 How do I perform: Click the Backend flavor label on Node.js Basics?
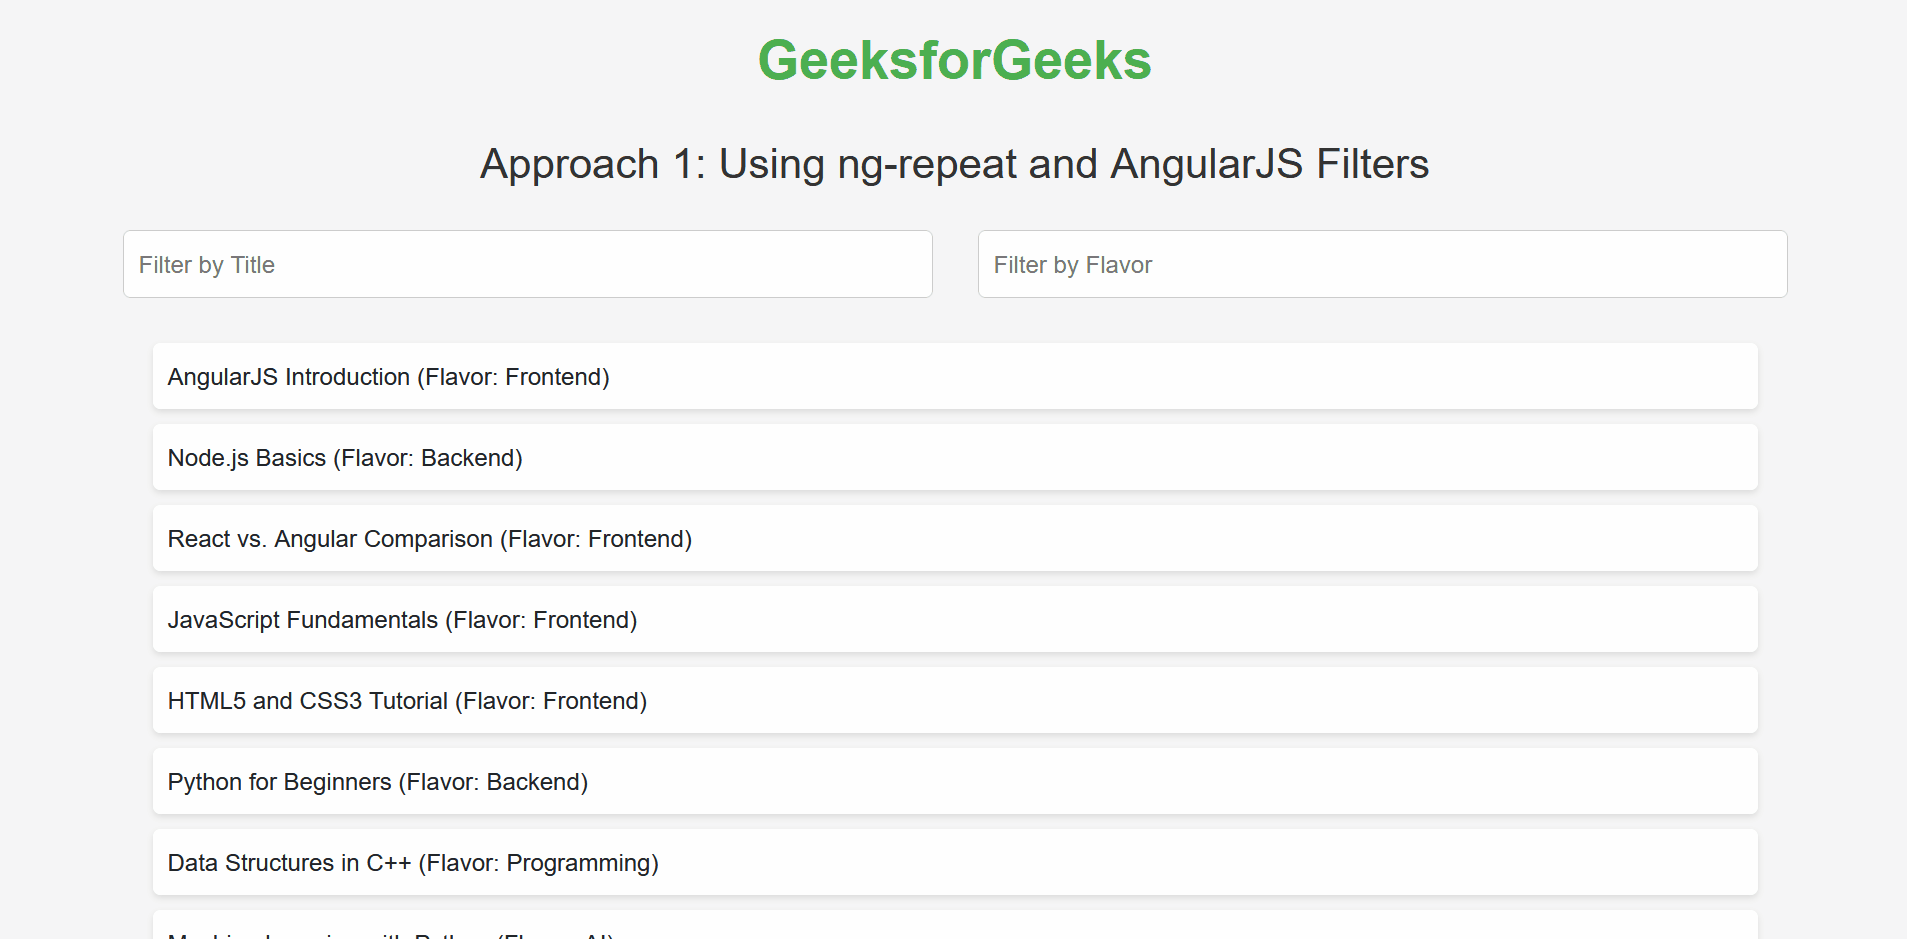[x=470, y=458]
